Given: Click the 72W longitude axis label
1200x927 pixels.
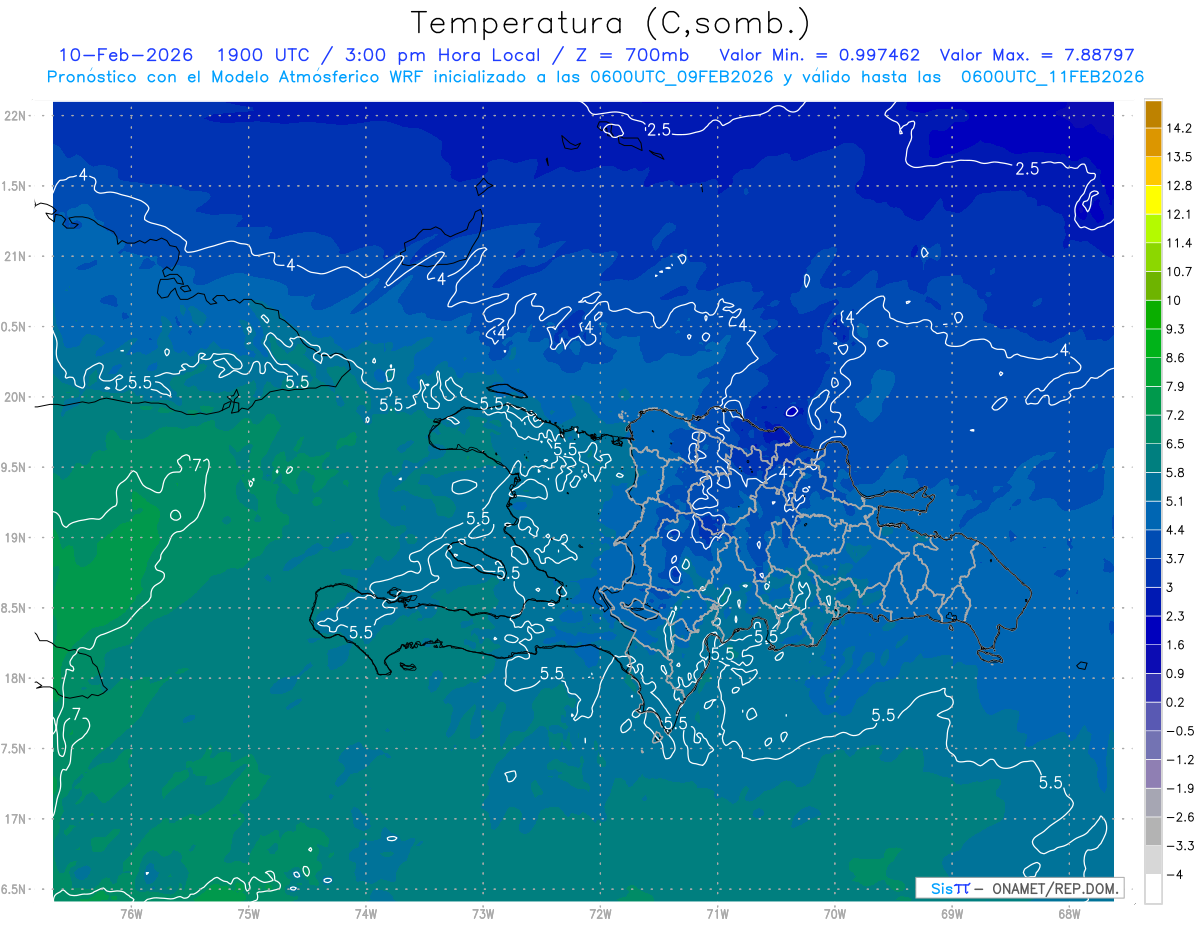Looking at the screenshot, I should 600,912.
